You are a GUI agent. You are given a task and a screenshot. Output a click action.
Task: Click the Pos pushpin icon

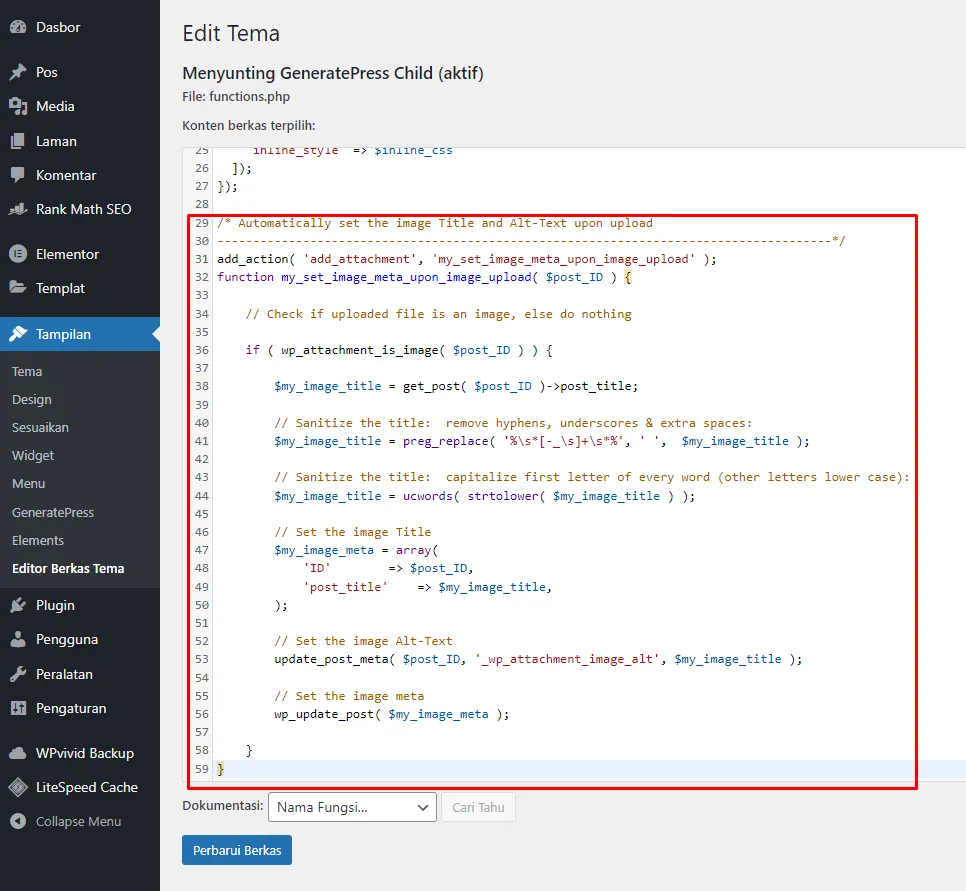(x=18, y=72)
